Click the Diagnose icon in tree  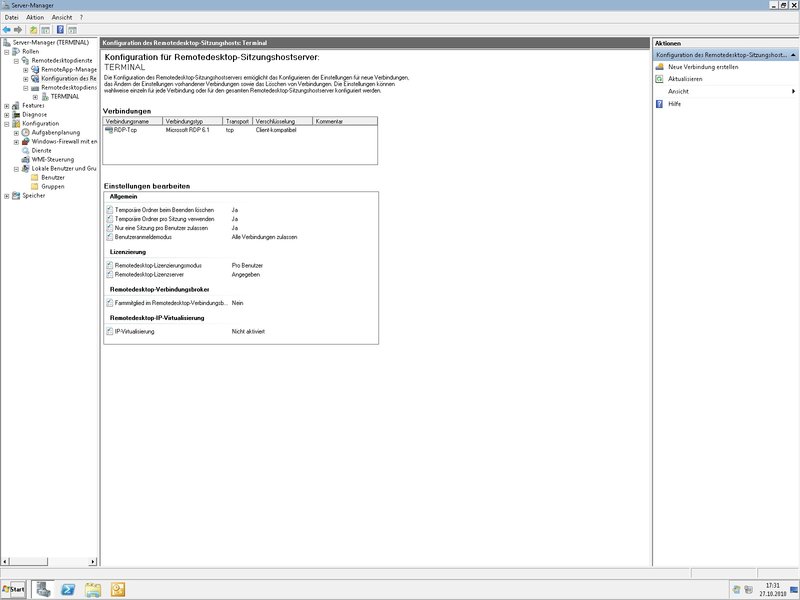click(16, 115)
